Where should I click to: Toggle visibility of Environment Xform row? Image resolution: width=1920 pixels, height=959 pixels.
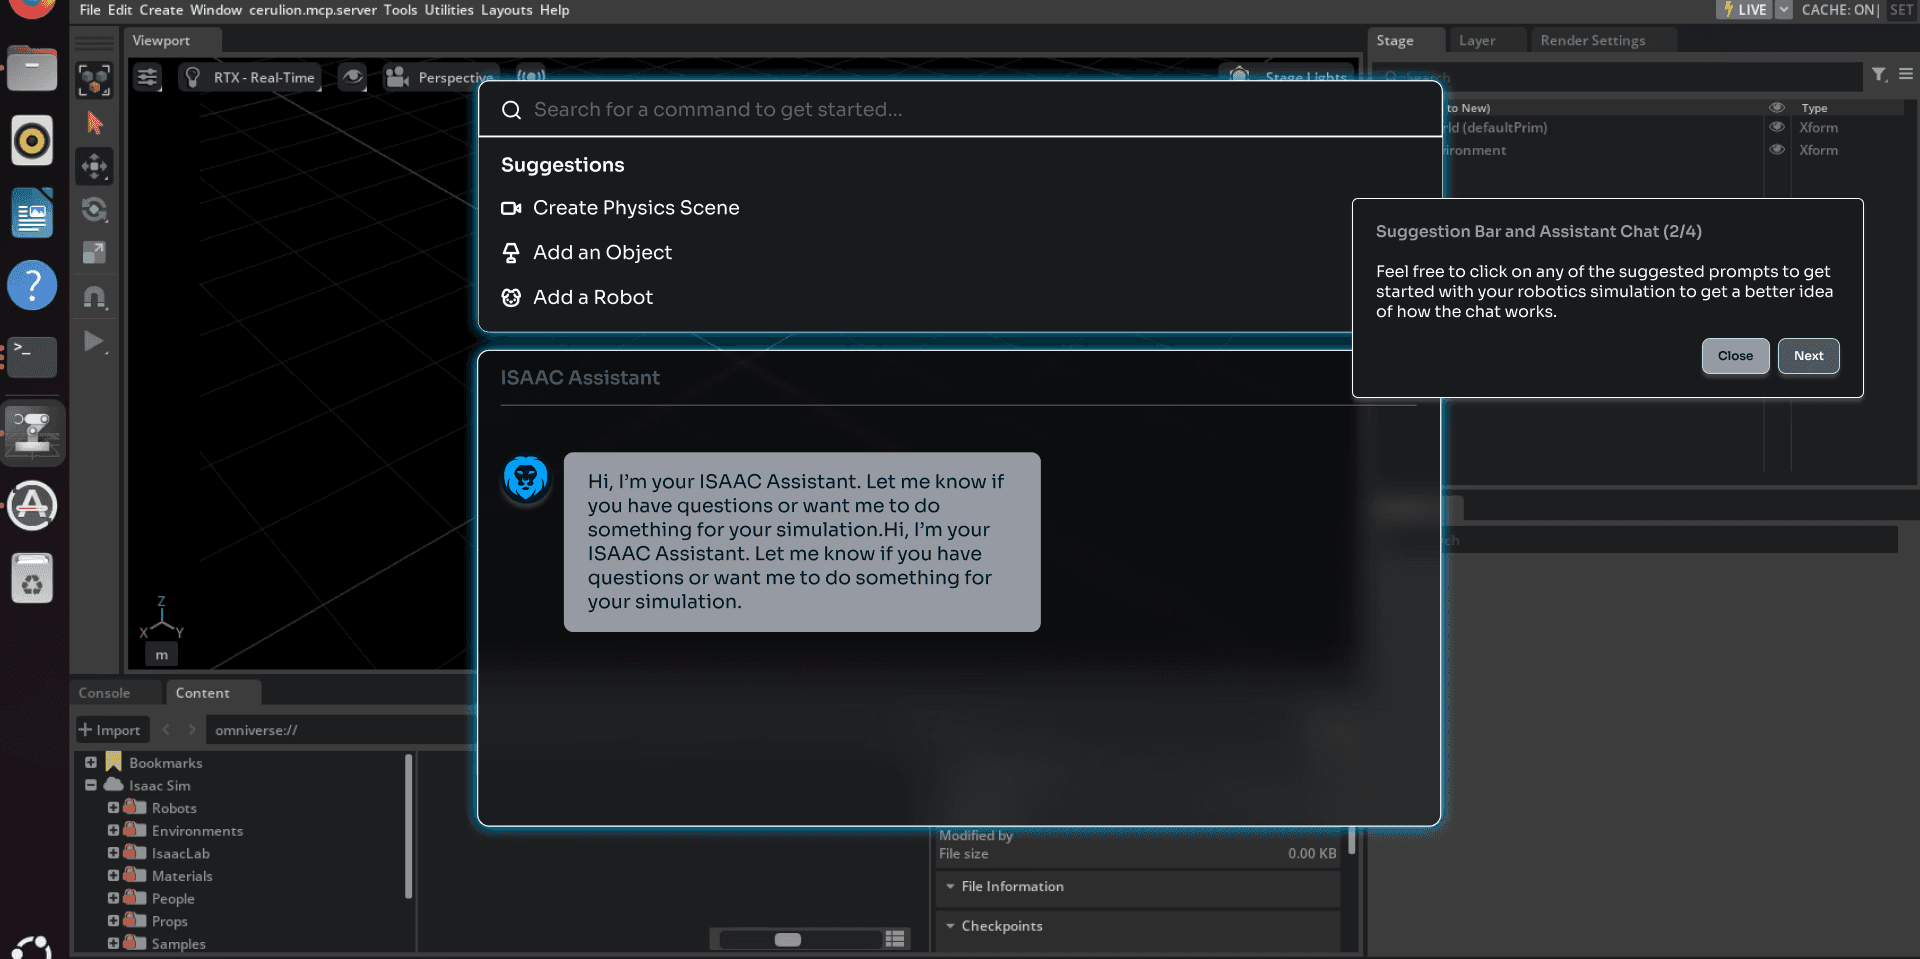pyautogui.click(x=1777, y=150)
